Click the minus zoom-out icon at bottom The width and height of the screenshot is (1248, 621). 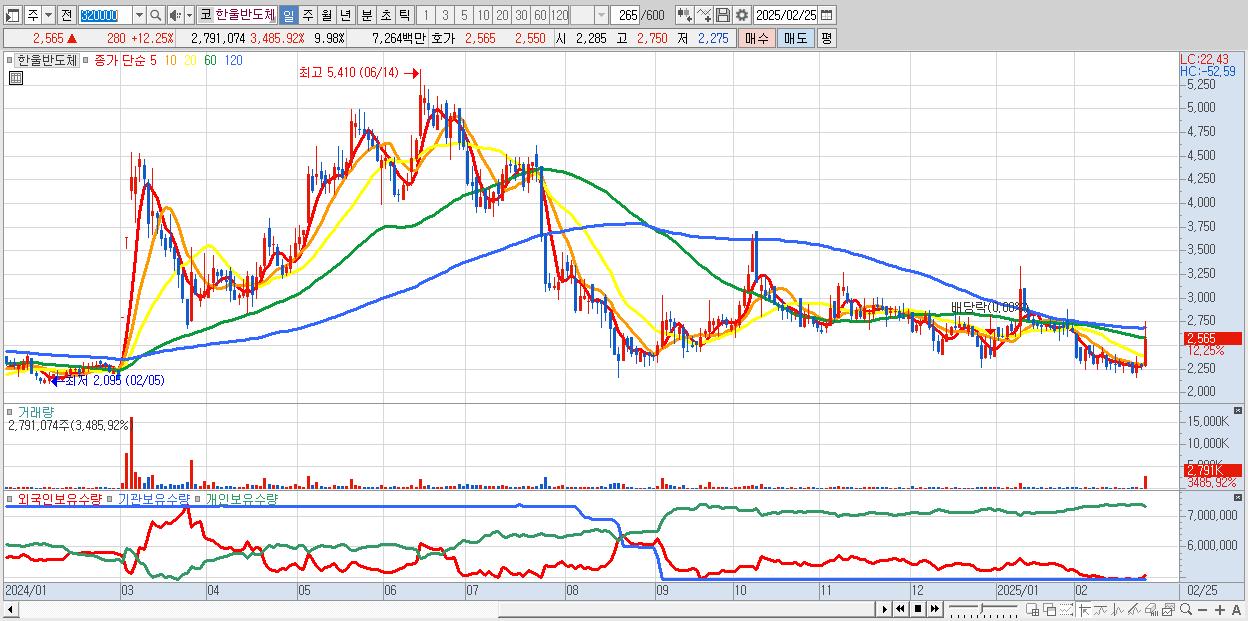pyautogui.click(x=1203, y=609)
